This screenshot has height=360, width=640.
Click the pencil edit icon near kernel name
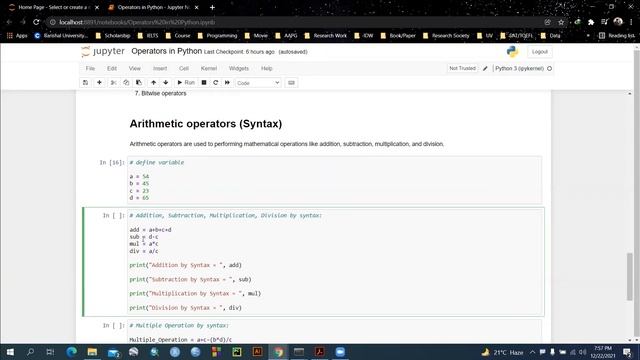tap(485, 69)
